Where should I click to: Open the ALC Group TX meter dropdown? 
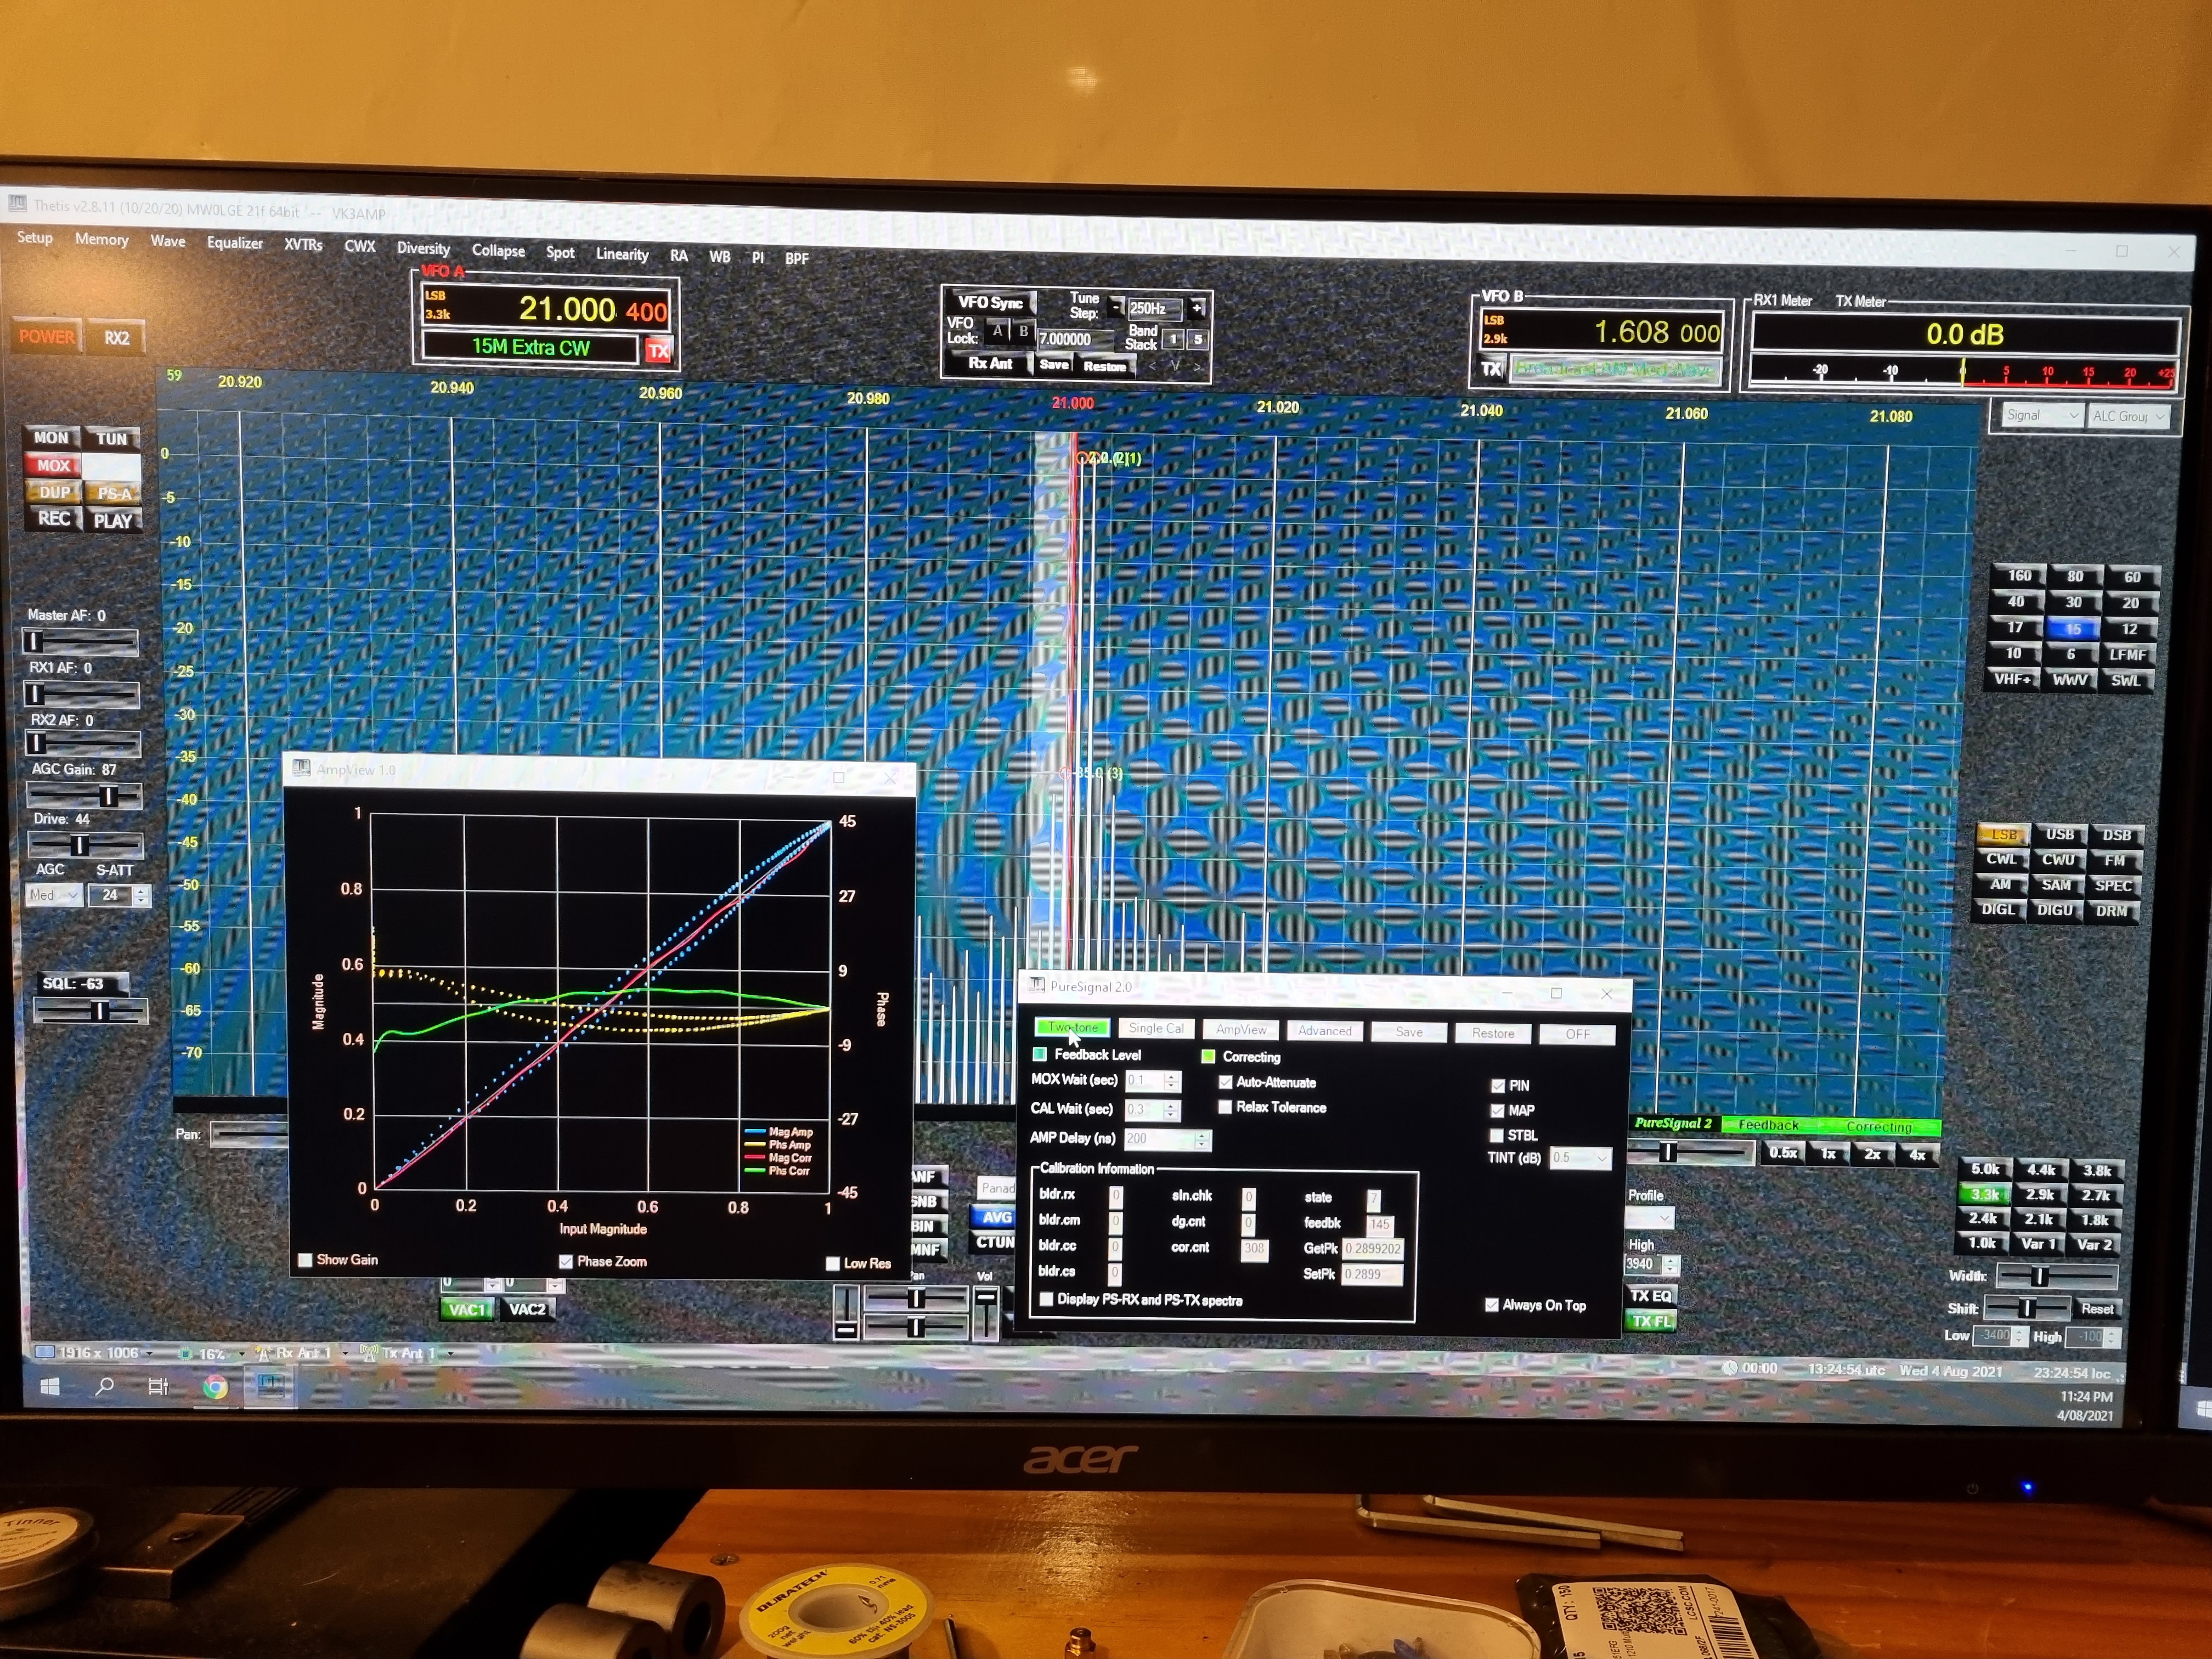coord(2128,416)
